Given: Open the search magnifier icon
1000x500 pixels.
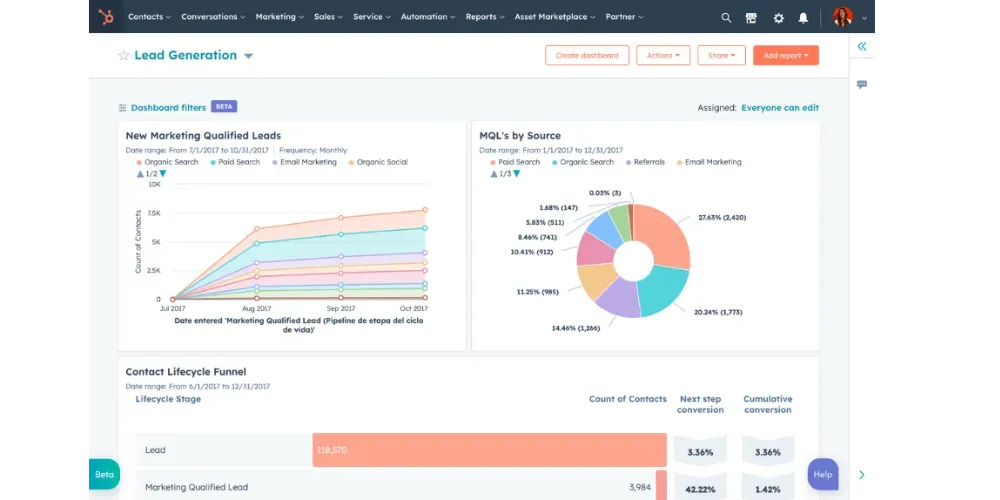Looking at the screenshot, I should tap(726, 18).
